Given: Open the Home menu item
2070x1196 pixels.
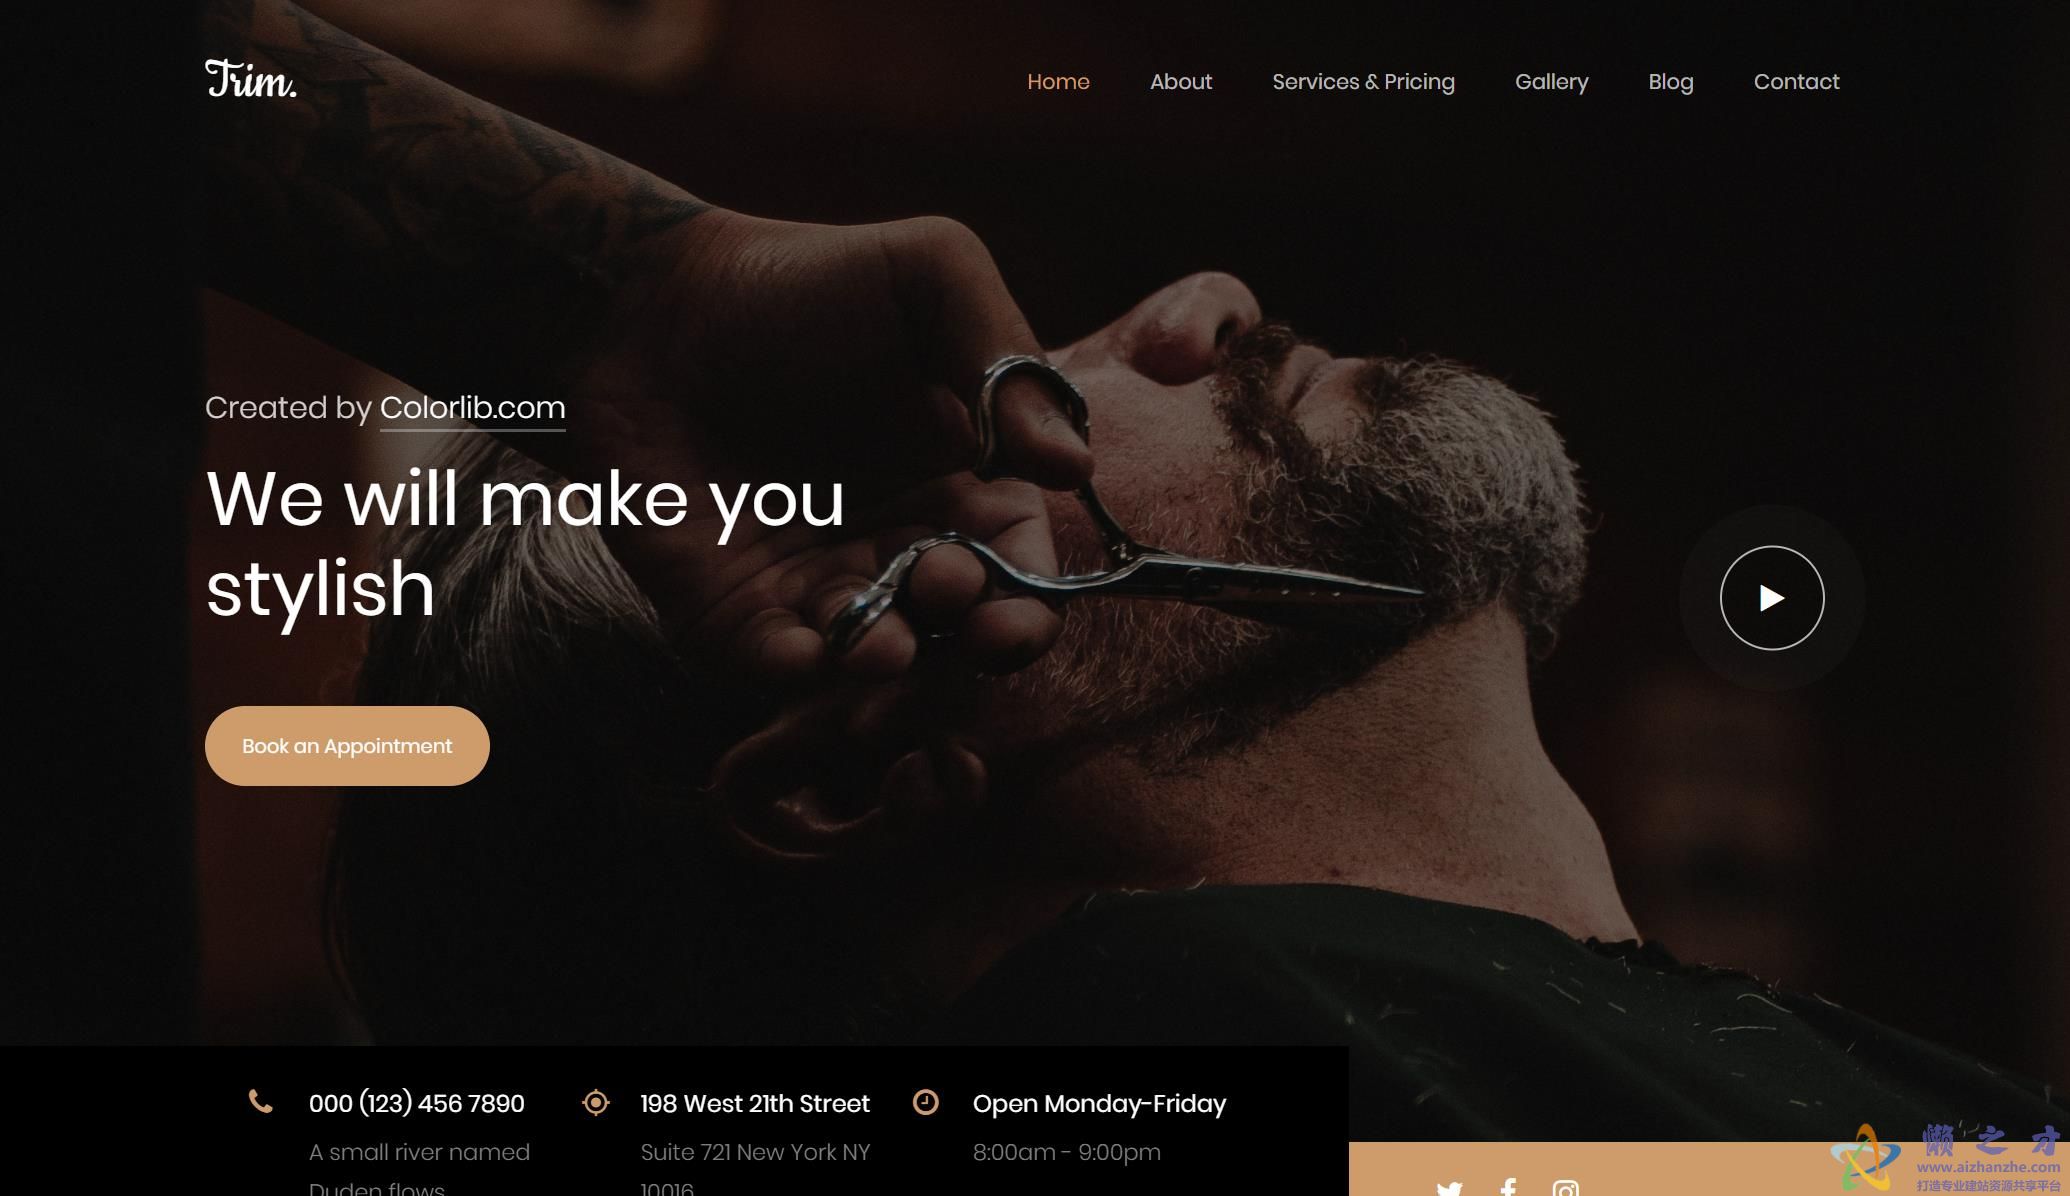Looking at the screenshot, I should (1058, 81).
